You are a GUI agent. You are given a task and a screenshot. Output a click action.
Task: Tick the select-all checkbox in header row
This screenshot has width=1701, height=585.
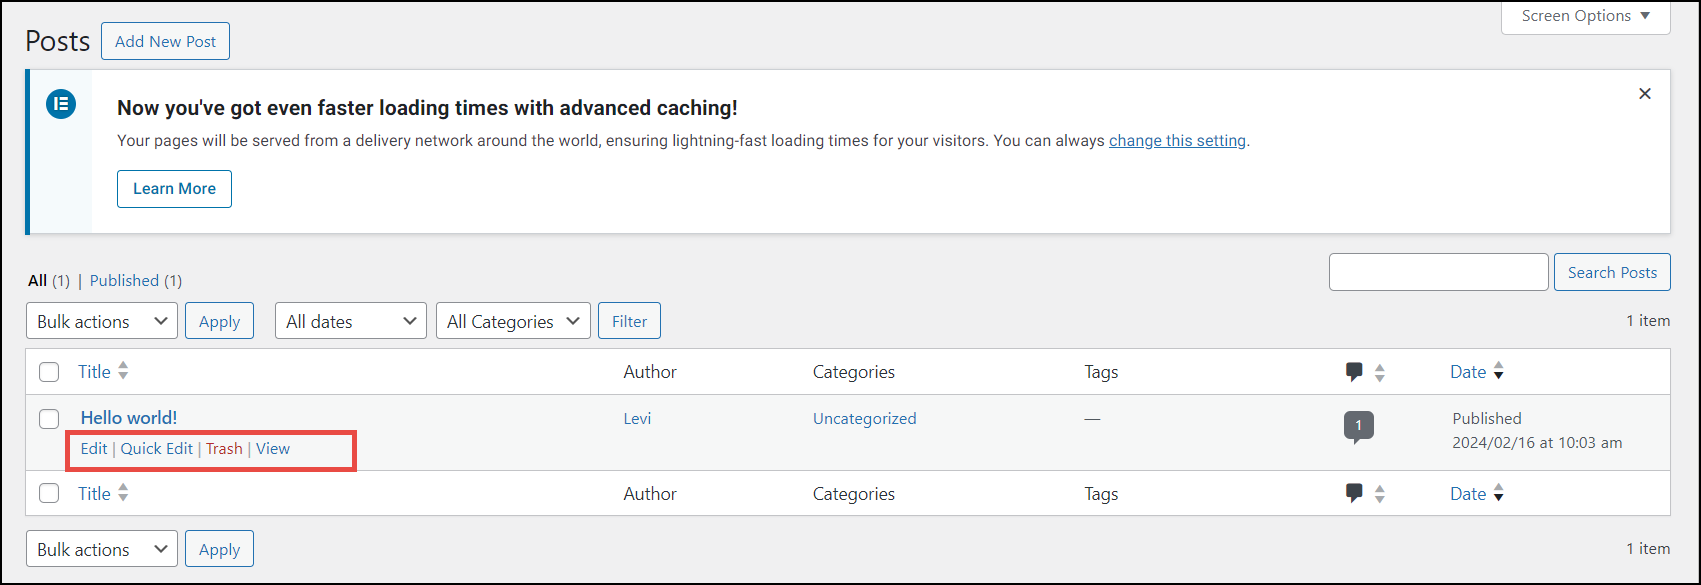coord(49,372)
